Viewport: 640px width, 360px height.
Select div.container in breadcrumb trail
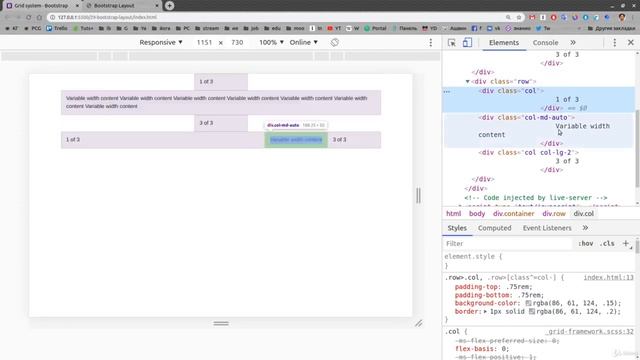coord(513,213)
